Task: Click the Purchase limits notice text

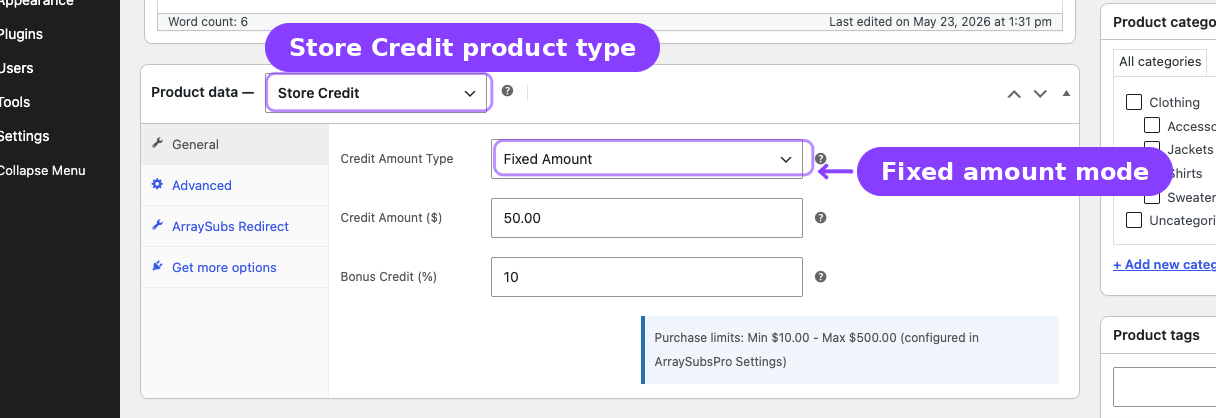Action: point(817,349)
